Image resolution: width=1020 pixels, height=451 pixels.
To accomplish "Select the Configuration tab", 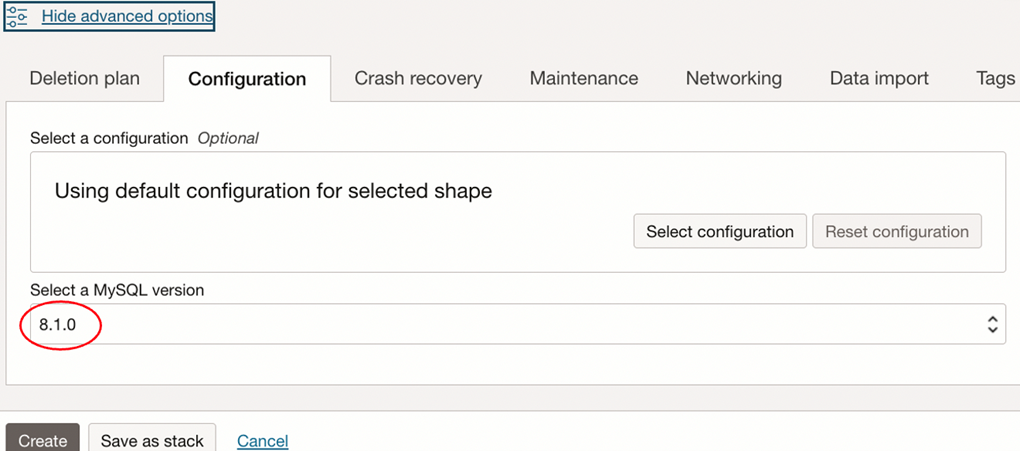I will pos(247,79).
